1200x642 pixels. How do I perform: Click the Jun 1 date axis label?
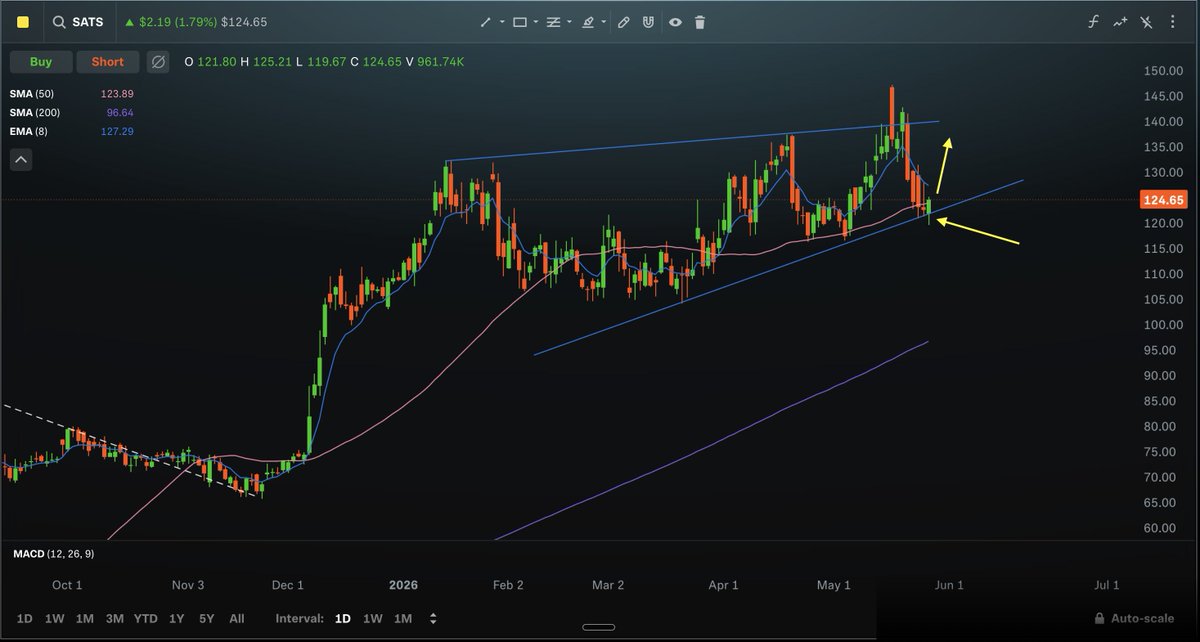click(x=949, y=585)
